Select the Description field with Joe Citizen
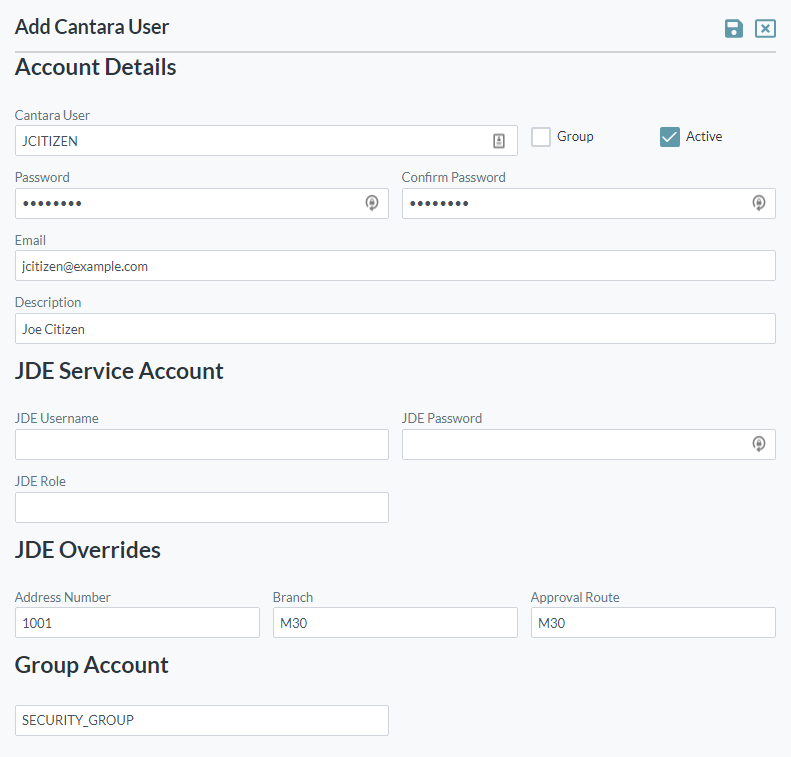The width and height of the screenshot is (791, 757). 395,328
